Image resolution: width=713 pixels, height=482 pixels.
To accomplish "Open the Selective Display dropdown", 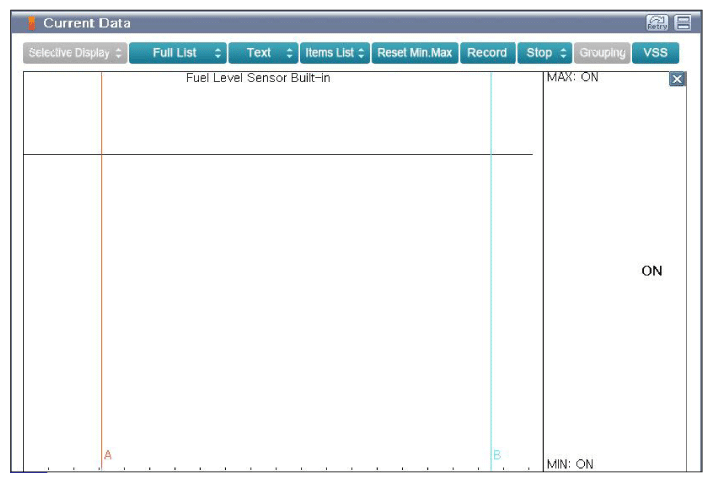I will [75, 53].
